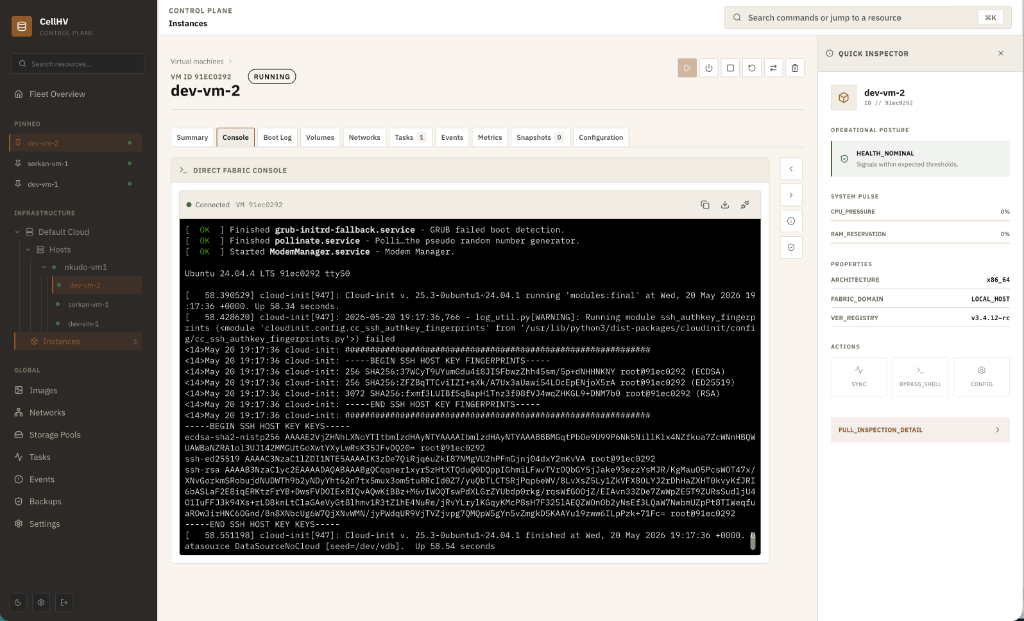1024x621 pixels.
Task: Collapse the Hosts tree node
Action: [28, 249]
